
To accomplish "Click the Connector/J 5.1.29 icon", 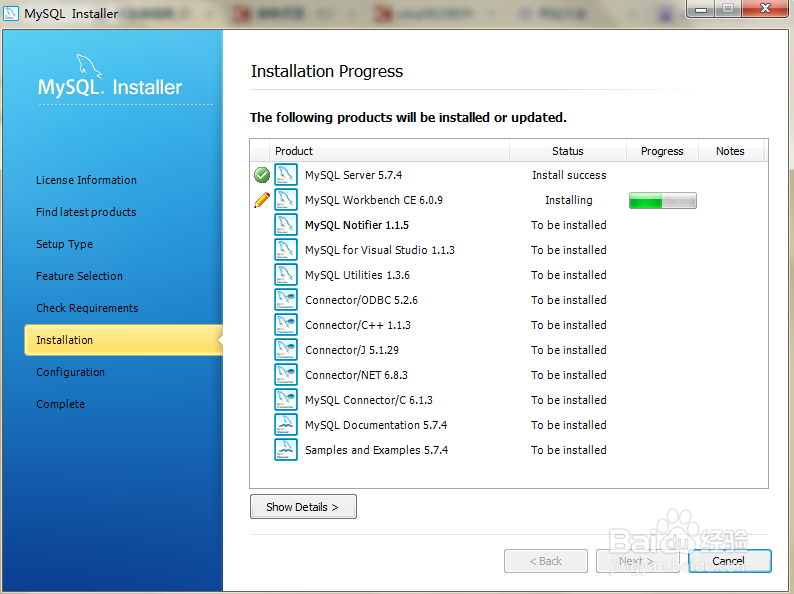I will point(286,350).
